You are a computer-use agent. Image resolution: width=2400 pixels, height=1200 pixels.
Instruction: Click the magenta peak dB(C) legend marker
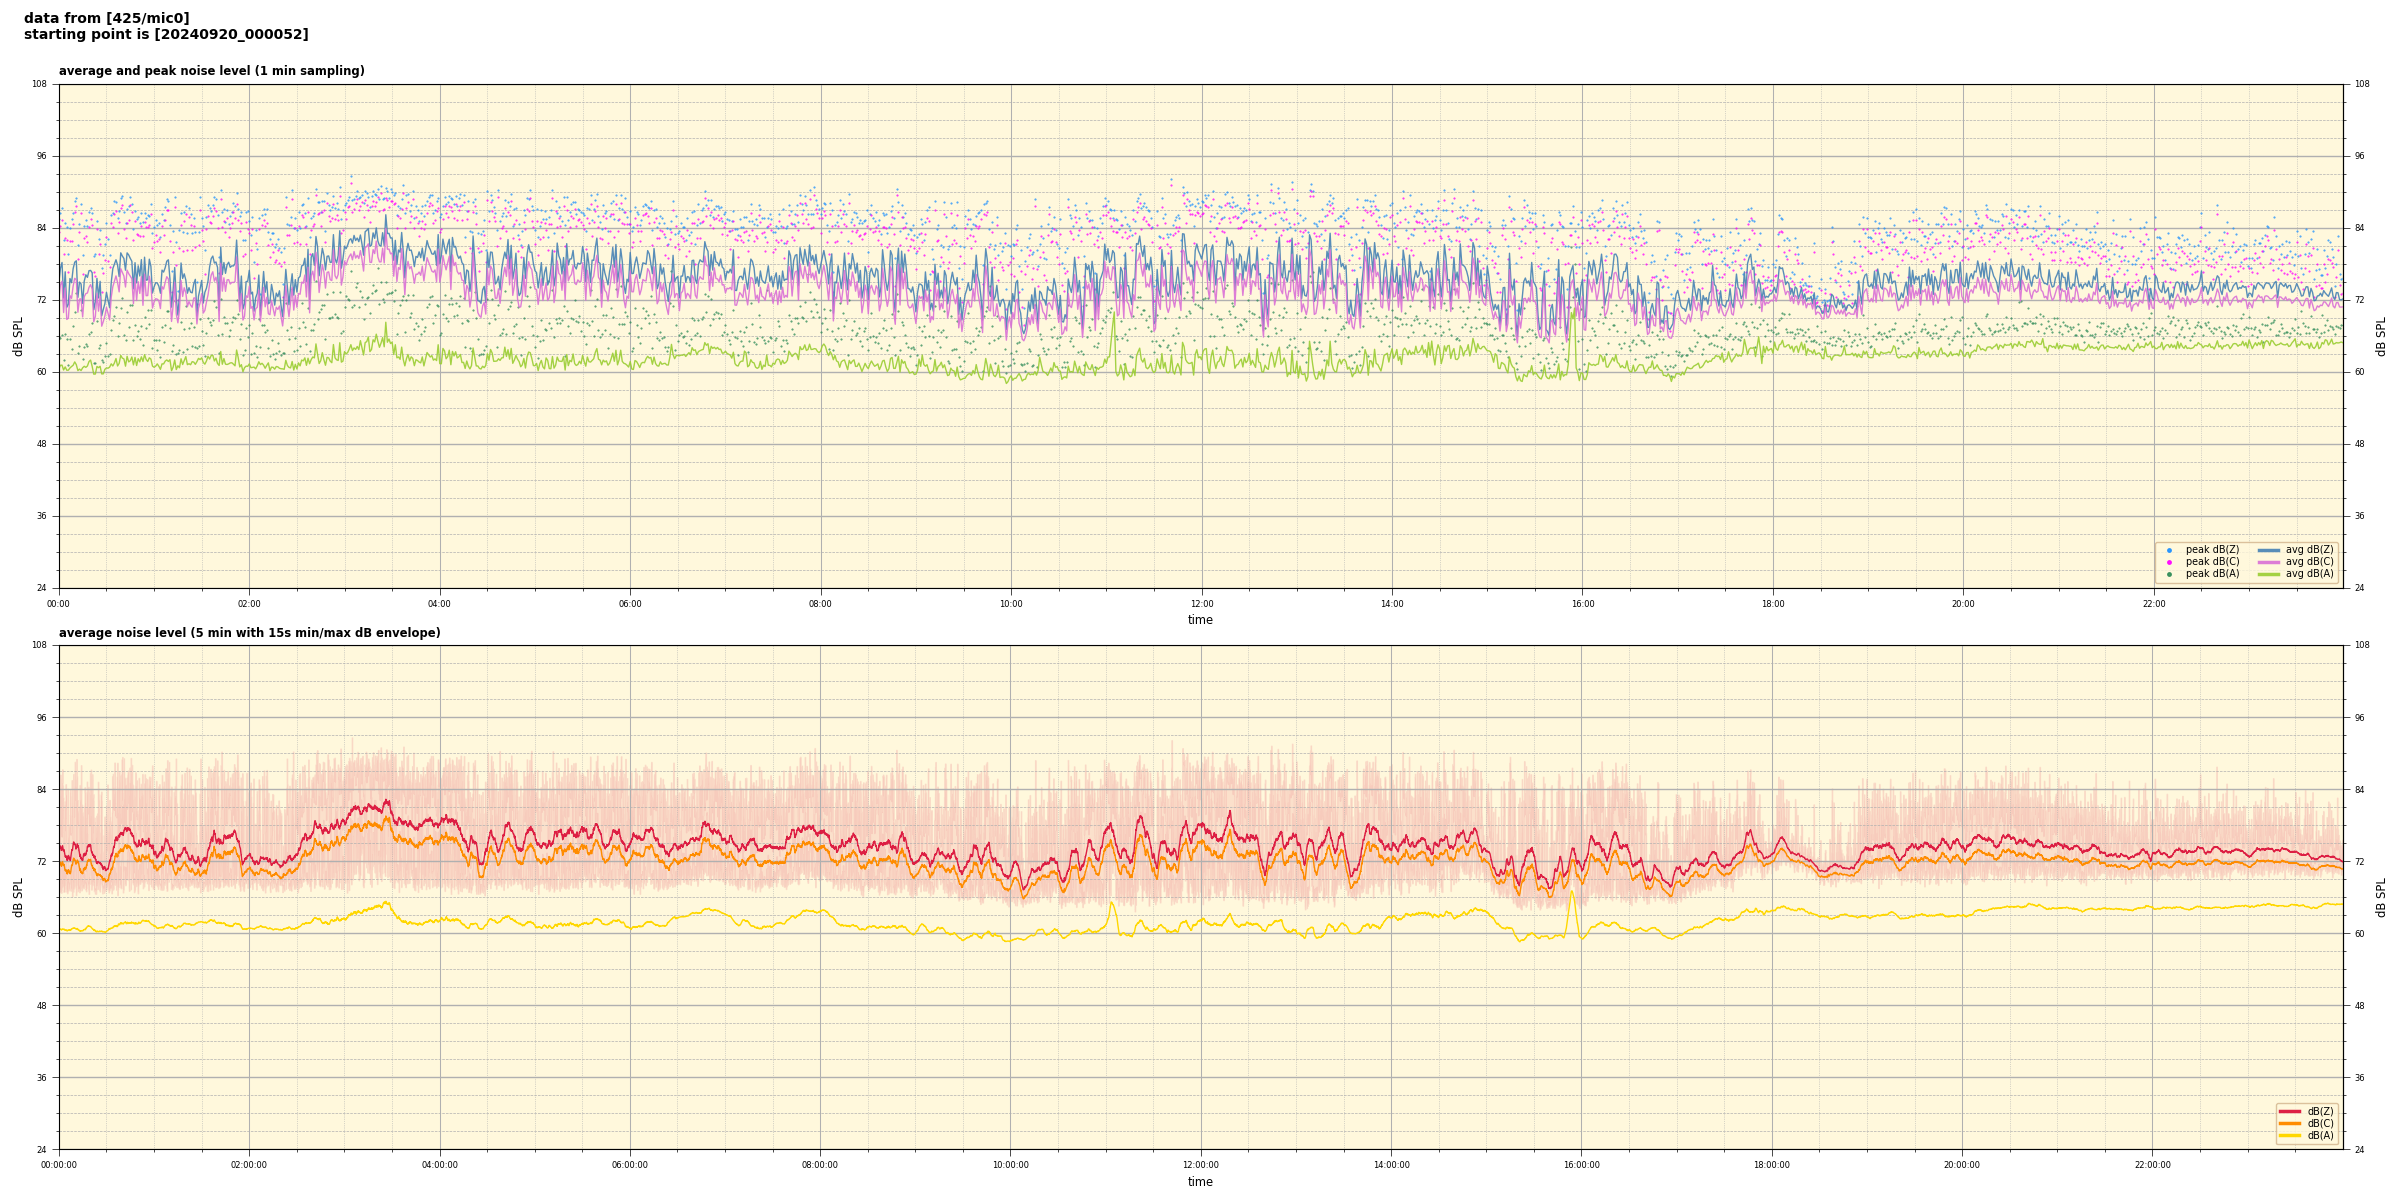[x=2169, y=562]
